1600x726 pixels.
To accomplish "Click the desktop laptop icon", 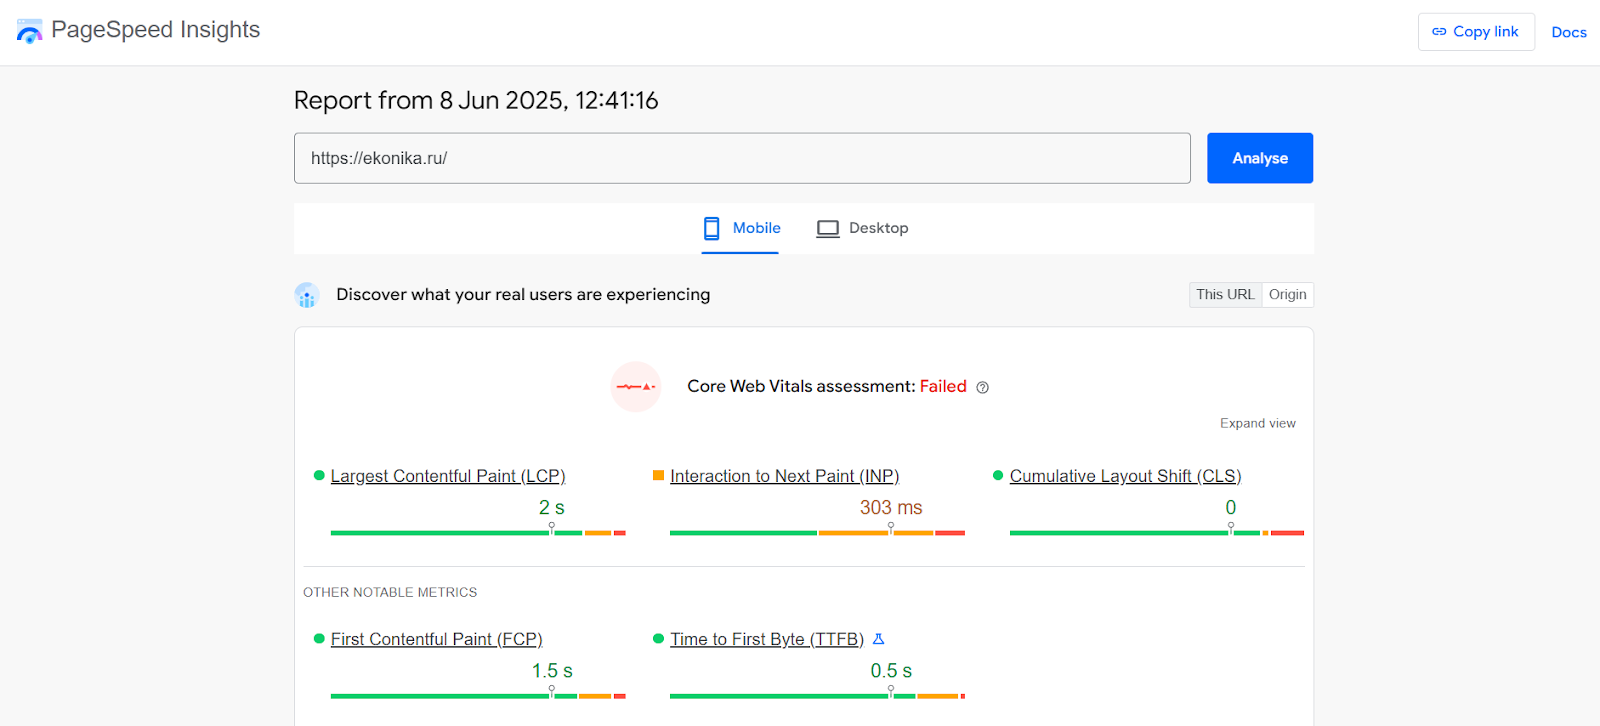I will (x=828, y=229).
